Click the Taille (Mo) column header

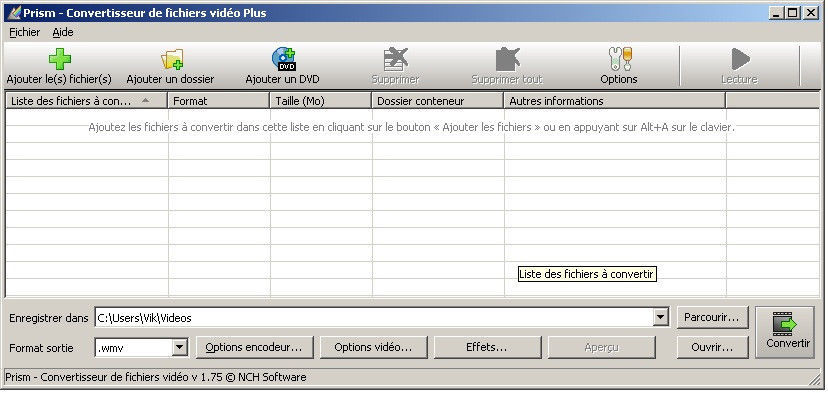tap(321, 100)
